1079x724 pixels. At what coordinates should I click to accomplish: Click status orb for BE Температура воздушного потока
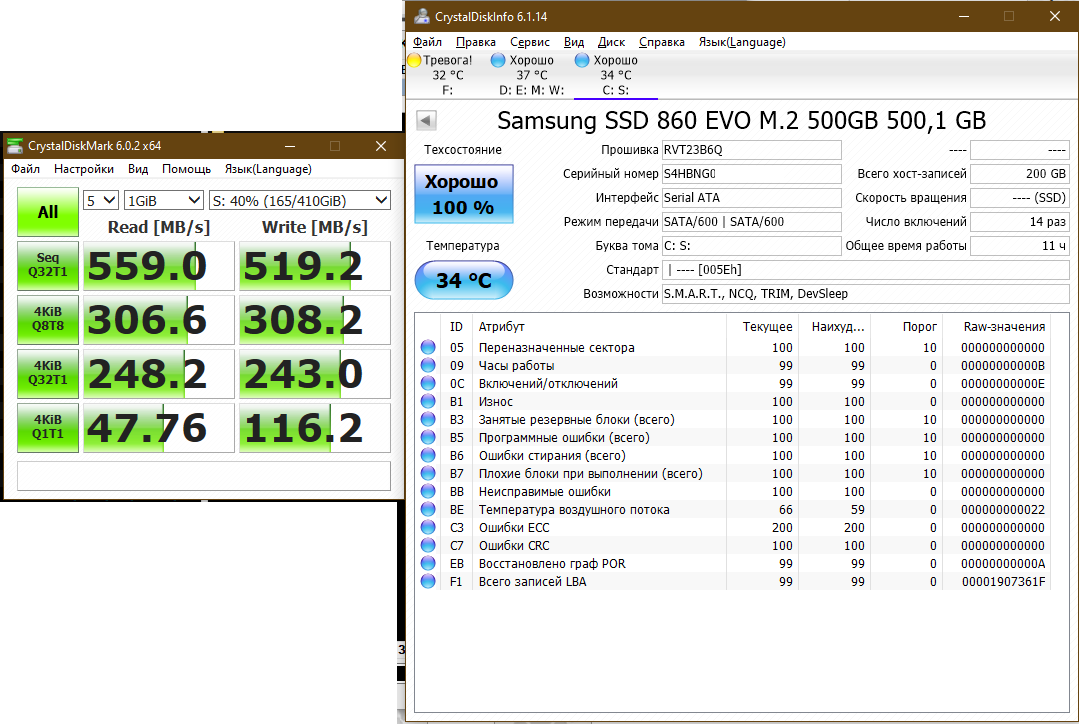[428, 509]
